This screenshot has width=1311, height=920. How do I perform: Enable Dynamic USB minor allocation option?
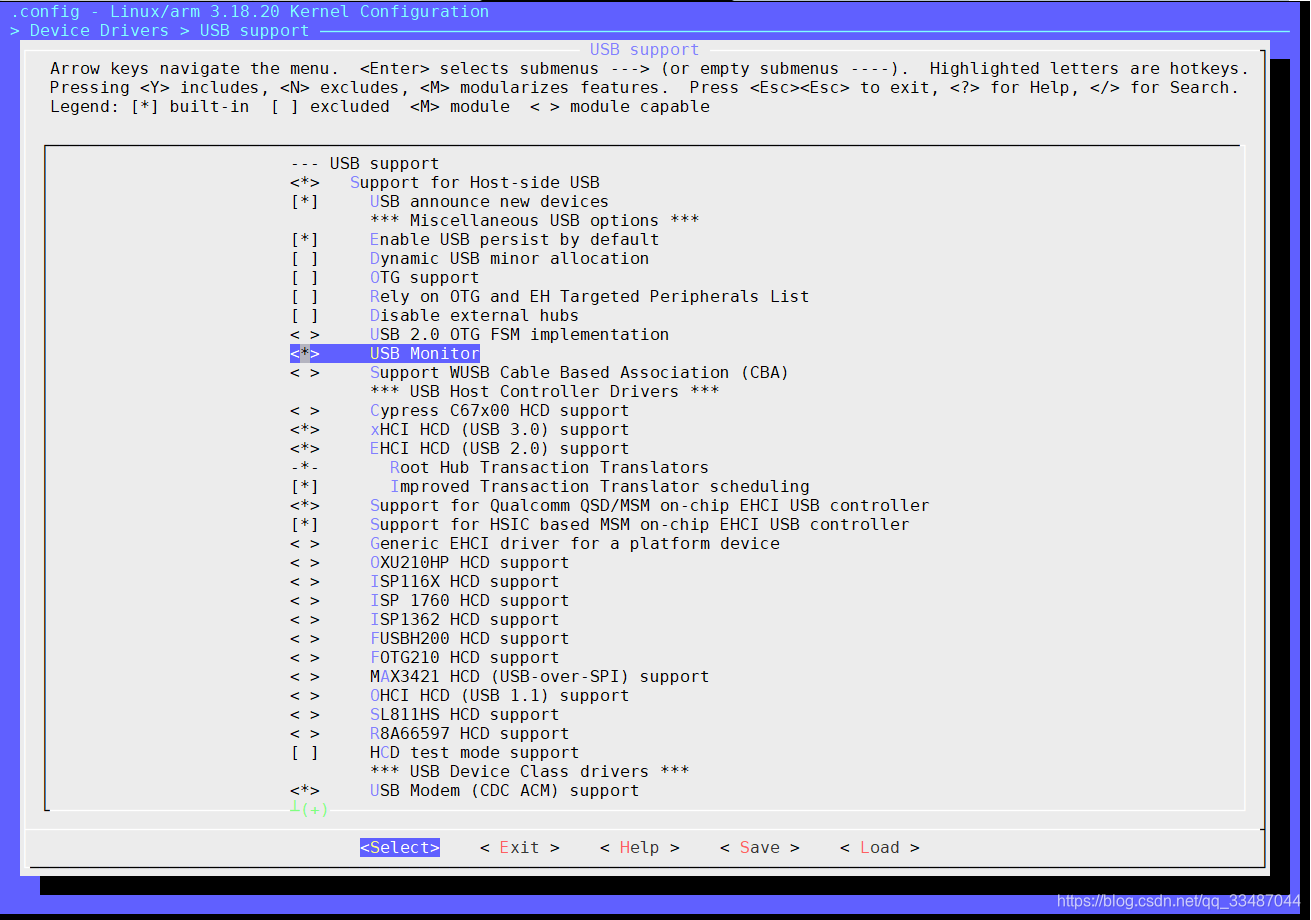point(305,259)
